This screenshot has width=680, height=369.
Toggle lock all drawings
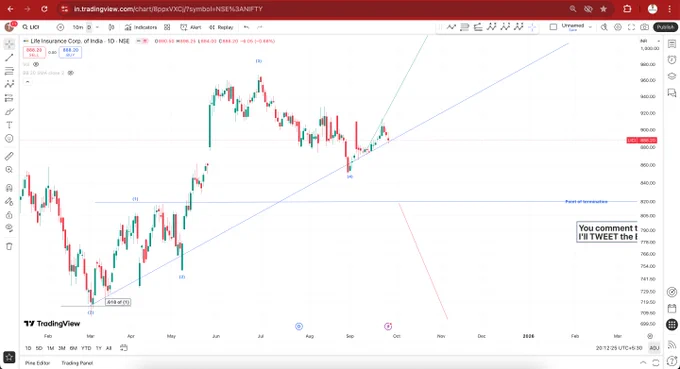click(x=9, y=215)
